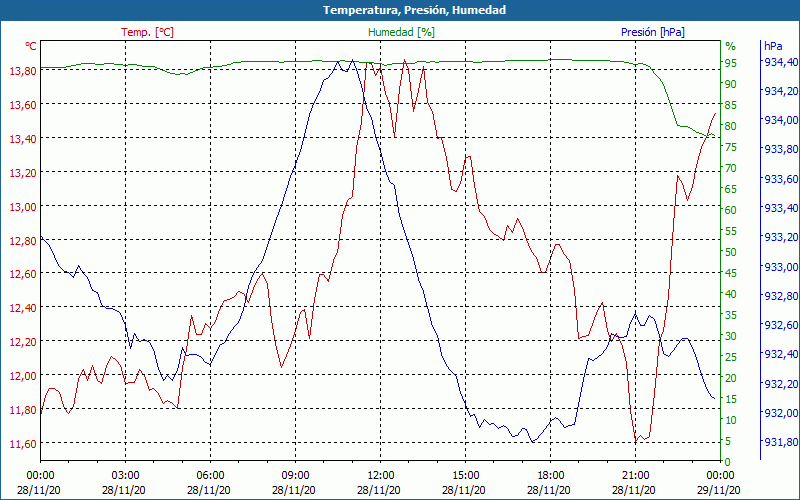
Task: Click the humidity axis value 60
Action: tap(731, 210)
